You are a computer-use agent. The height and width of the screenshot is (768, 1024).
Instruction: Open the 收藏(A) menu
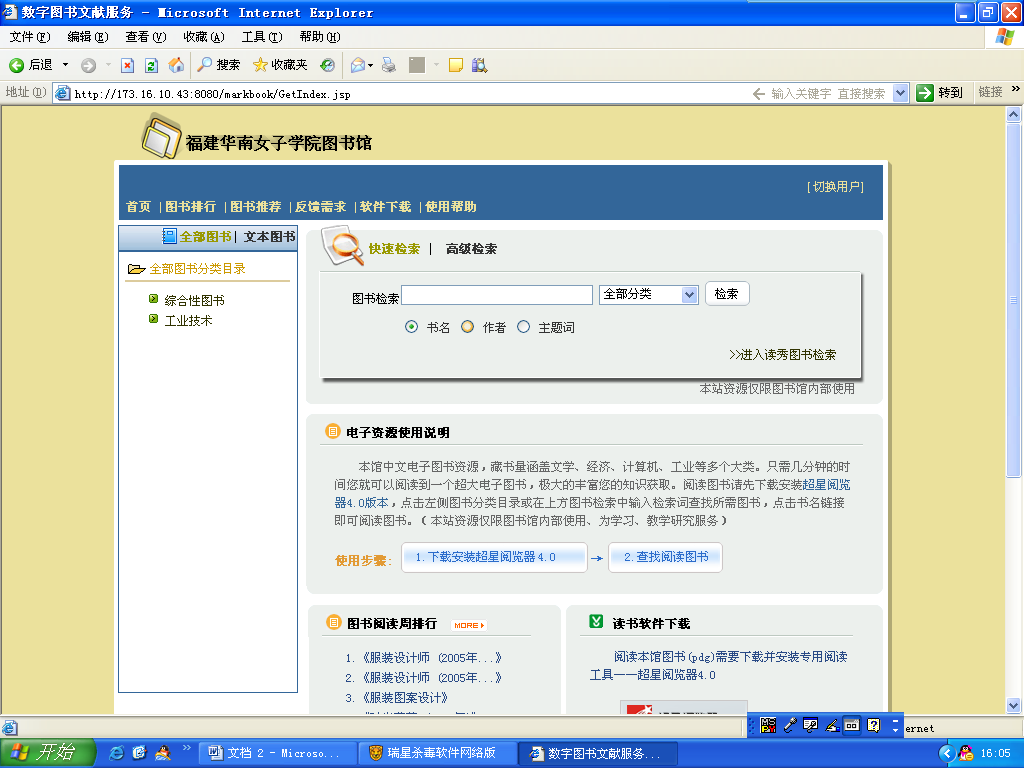click(204, 37)
